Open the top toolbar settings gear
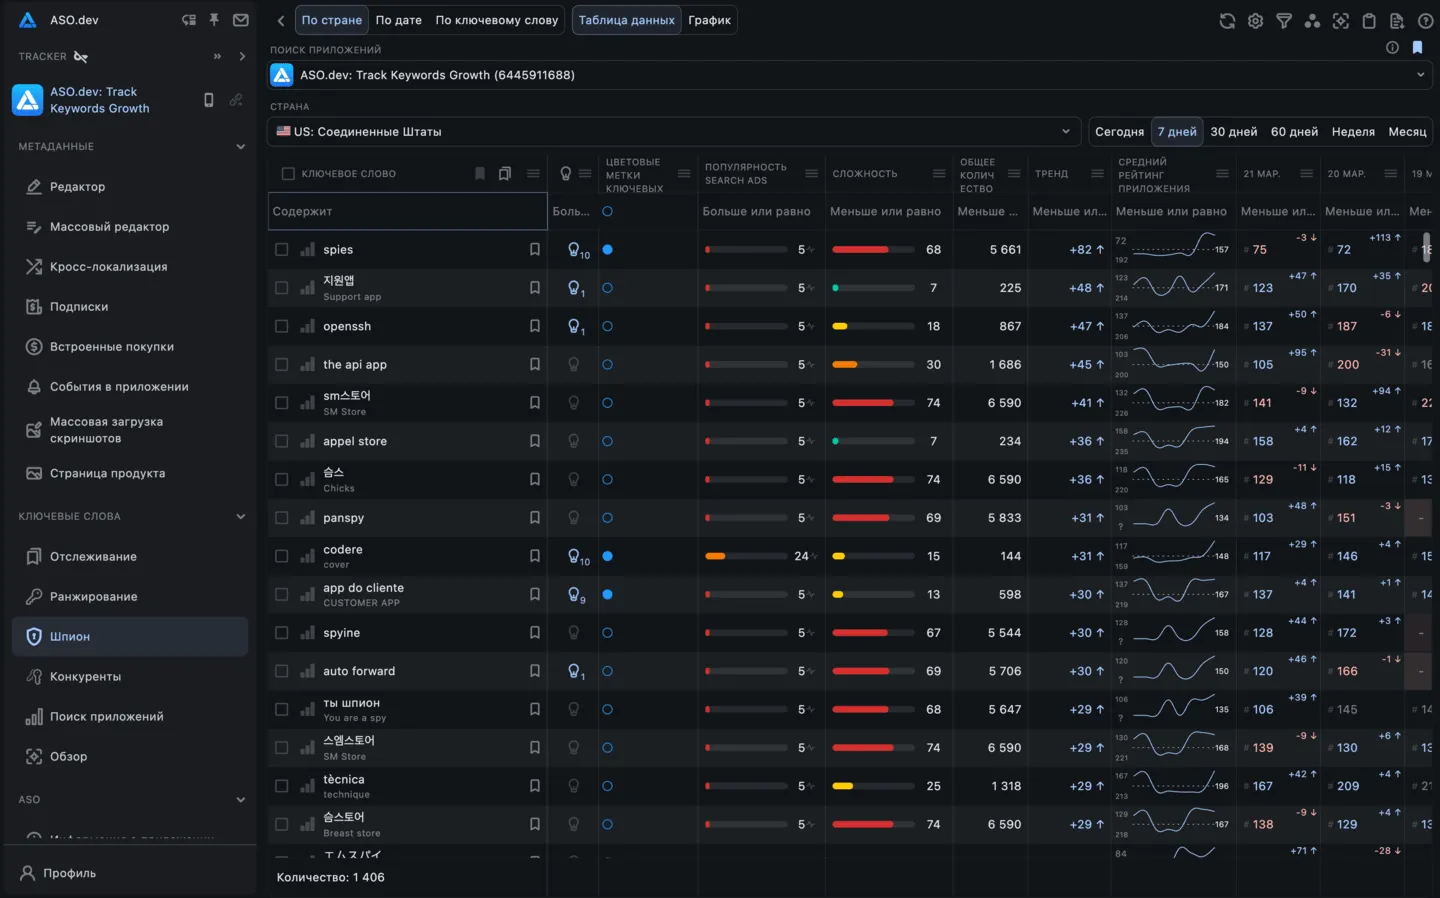This screenshot has width=1440, height=898. (1255, 21)
